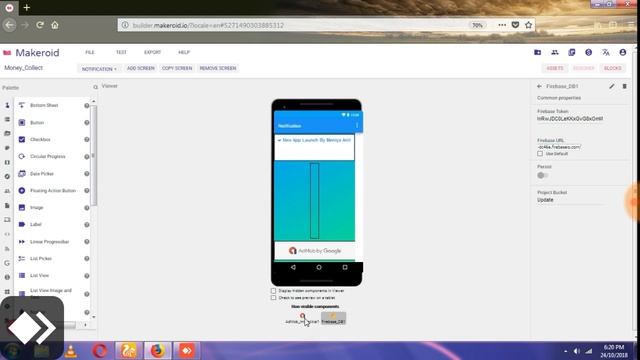
Task: Click the donate dollar icon in header
Action: point(589,52)
